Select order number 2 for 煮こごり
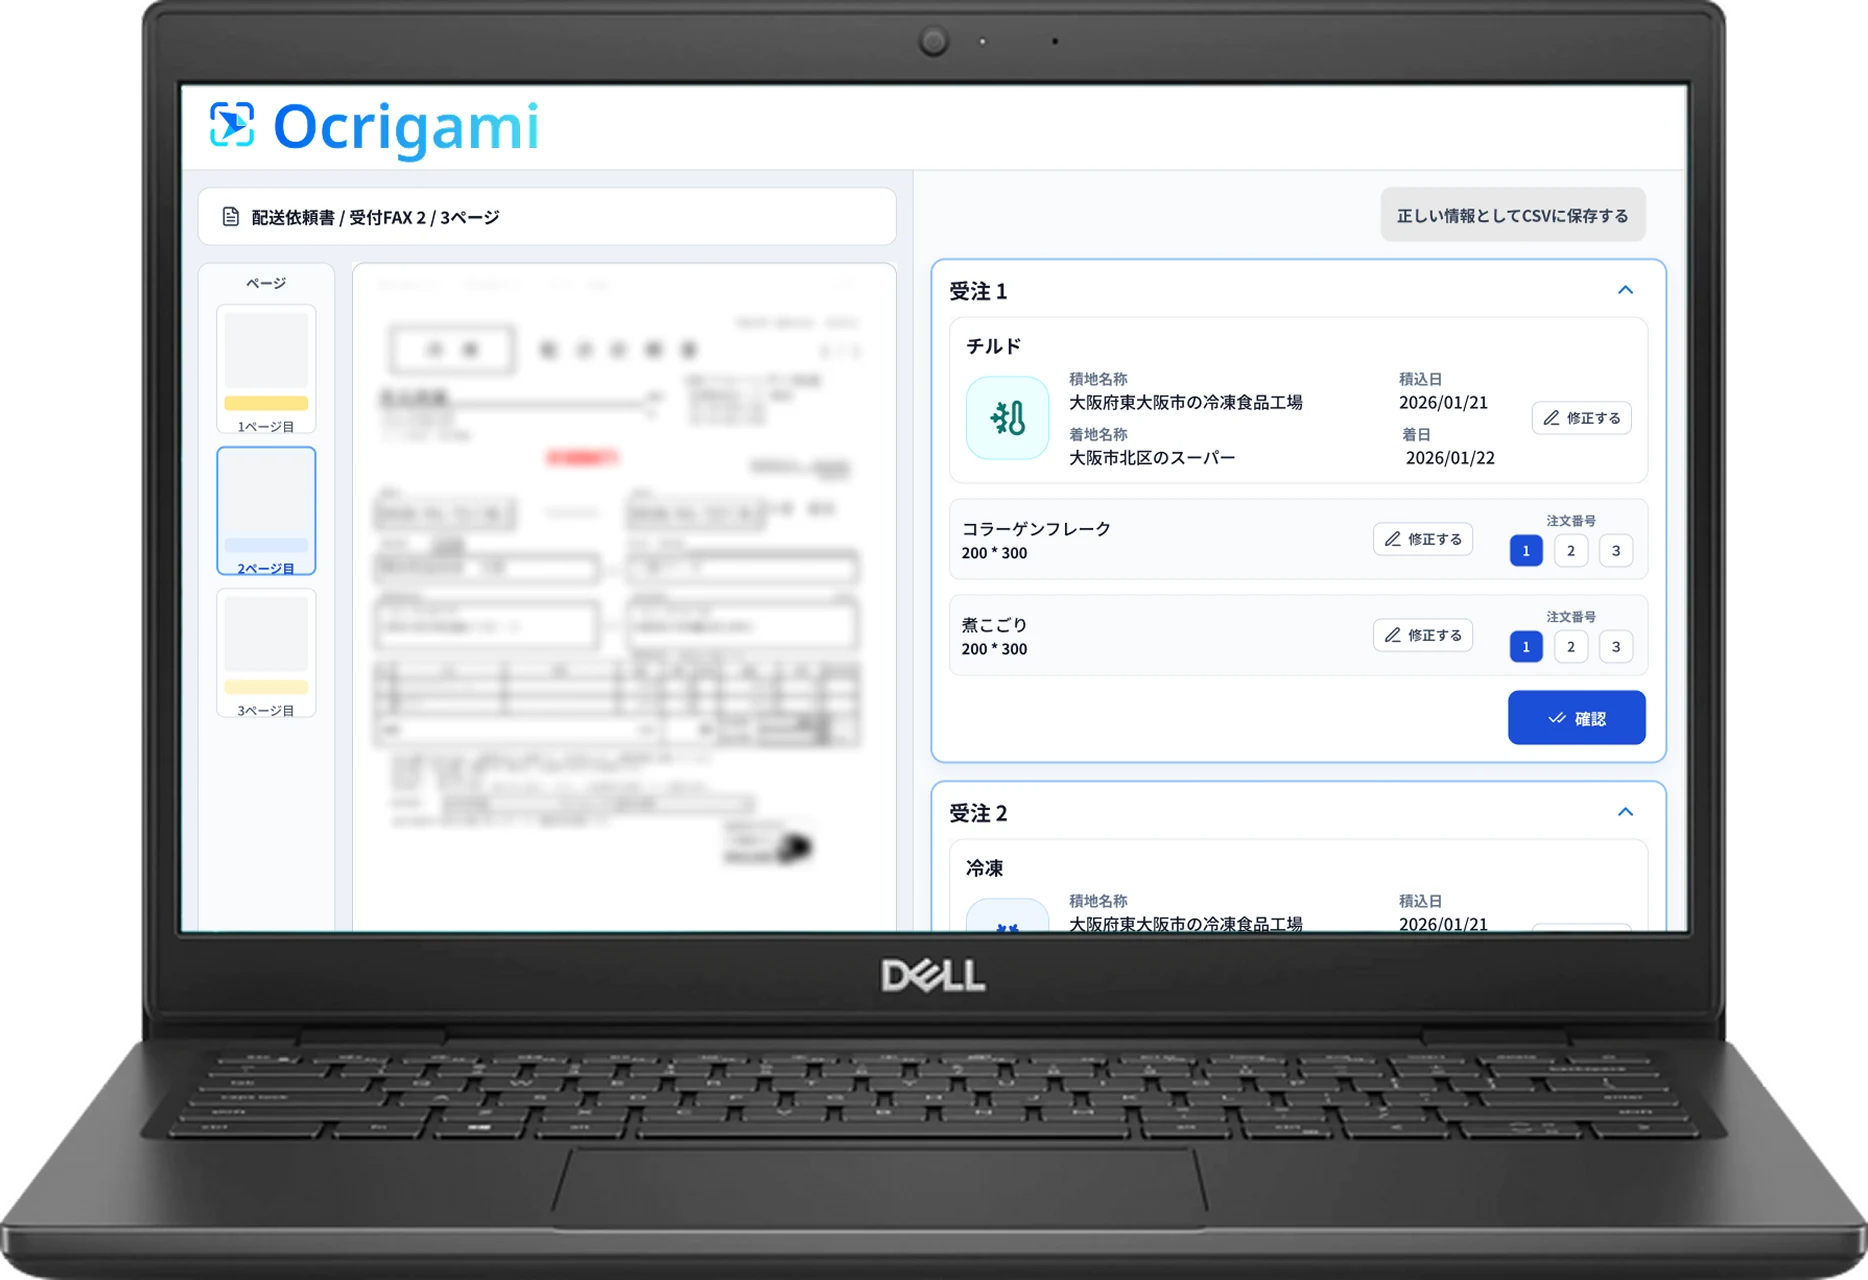This screenshot has width=1868, height=1280. pos(1570,647)
